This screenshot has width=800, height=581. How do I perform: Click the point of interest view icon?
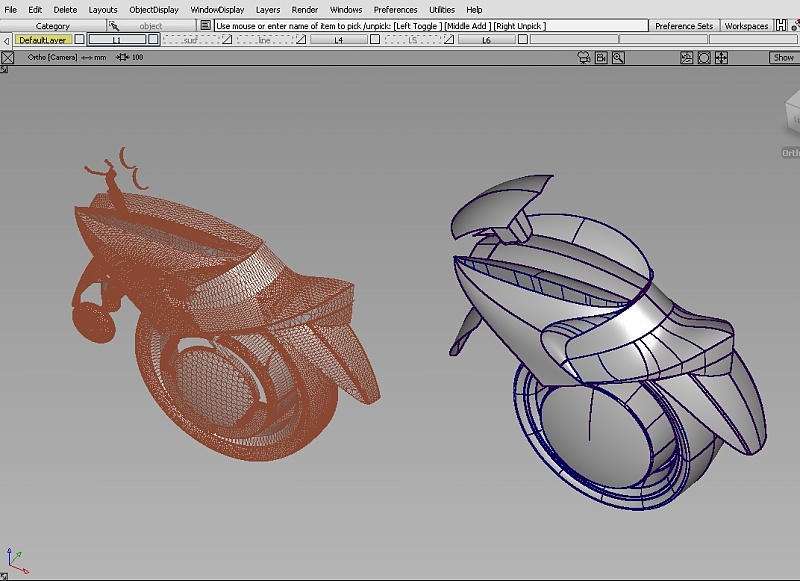[687, 58]
